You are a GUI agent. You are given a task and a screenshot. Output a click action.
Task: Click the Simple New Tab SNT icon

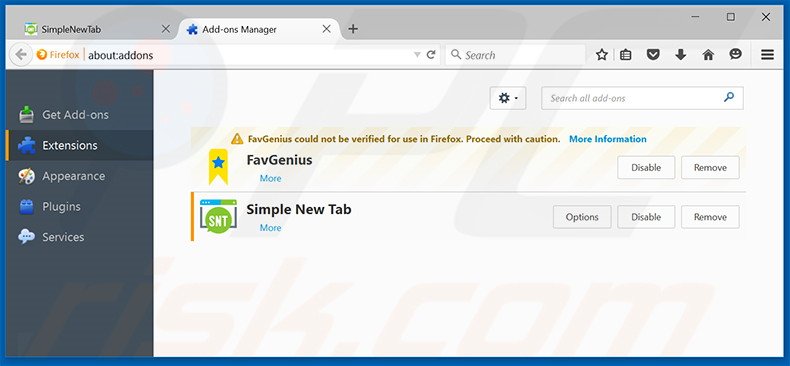click(218, 217)
